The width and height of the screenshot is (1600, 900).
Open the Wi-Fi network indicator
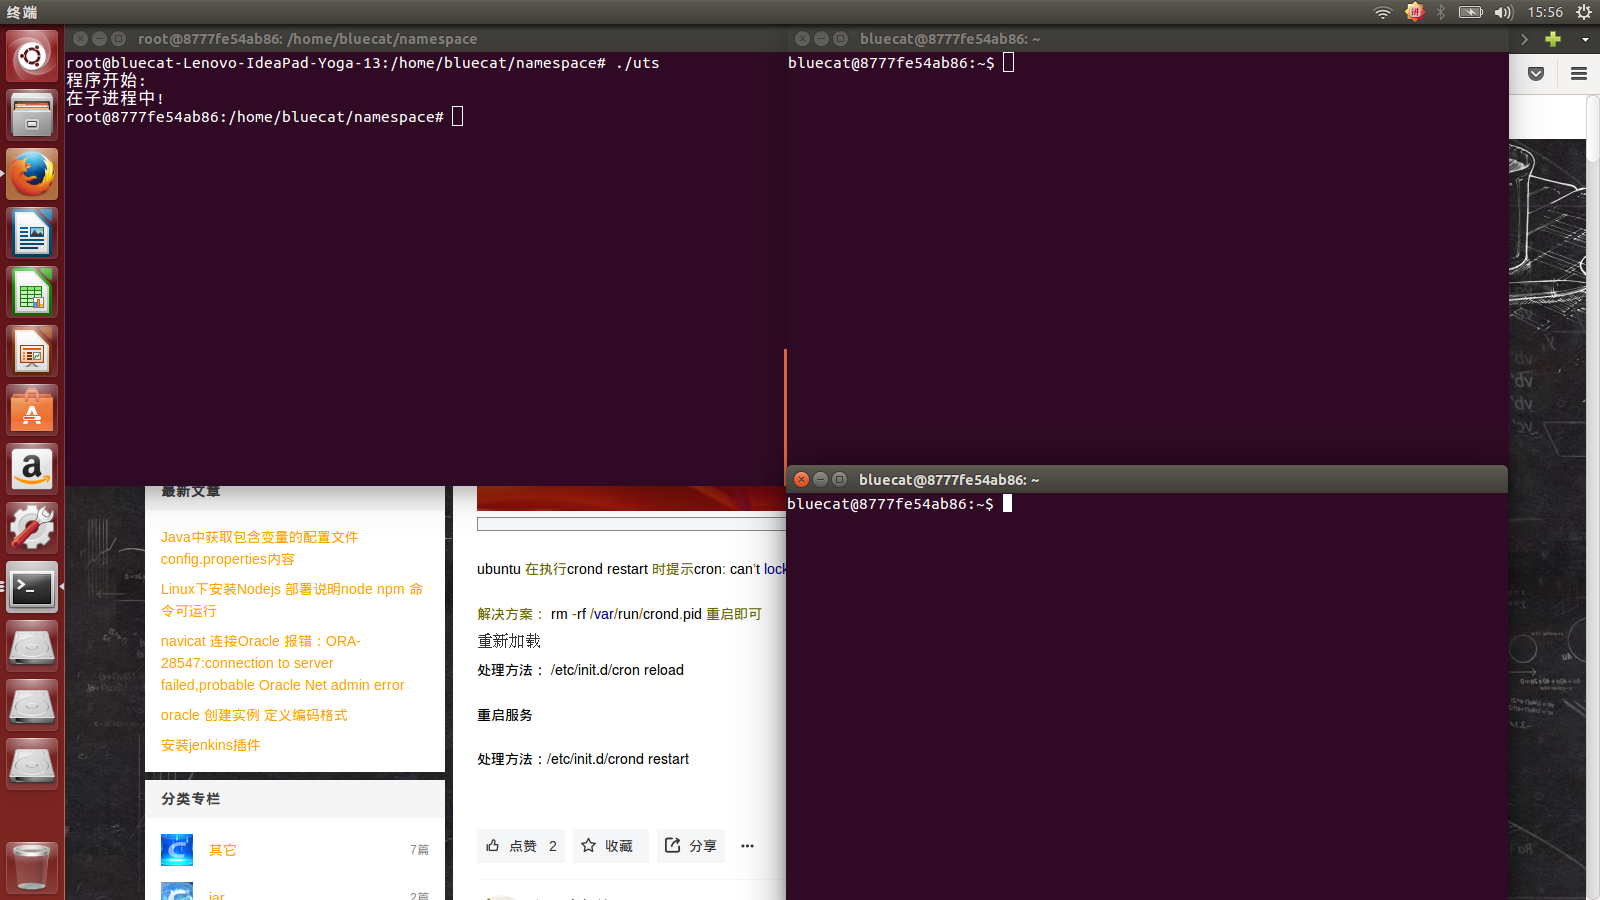(1383, 12)
